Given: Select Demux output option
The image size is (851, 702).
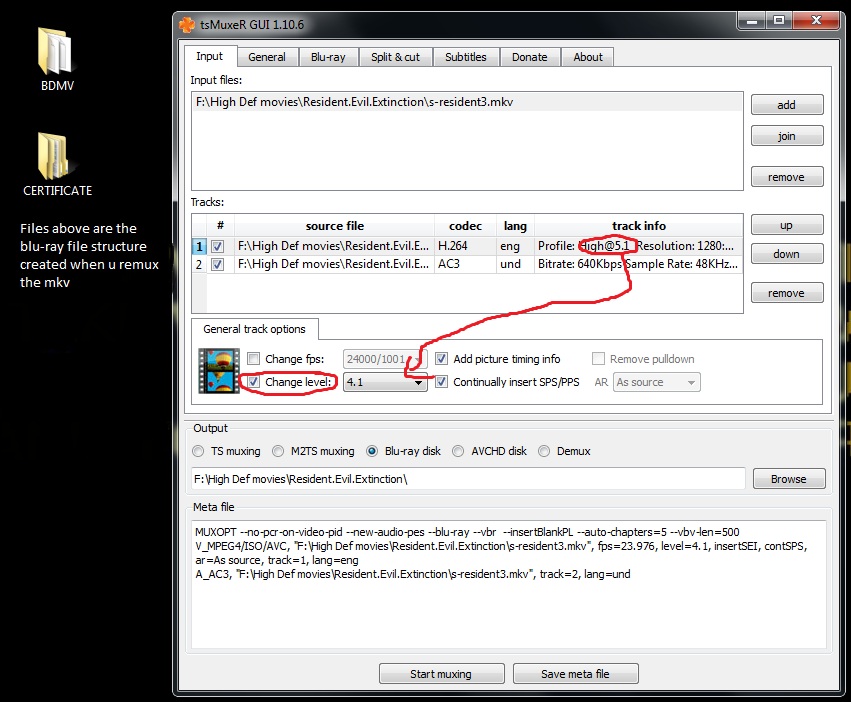Looking at the screenshot, I should click(544, 451).
